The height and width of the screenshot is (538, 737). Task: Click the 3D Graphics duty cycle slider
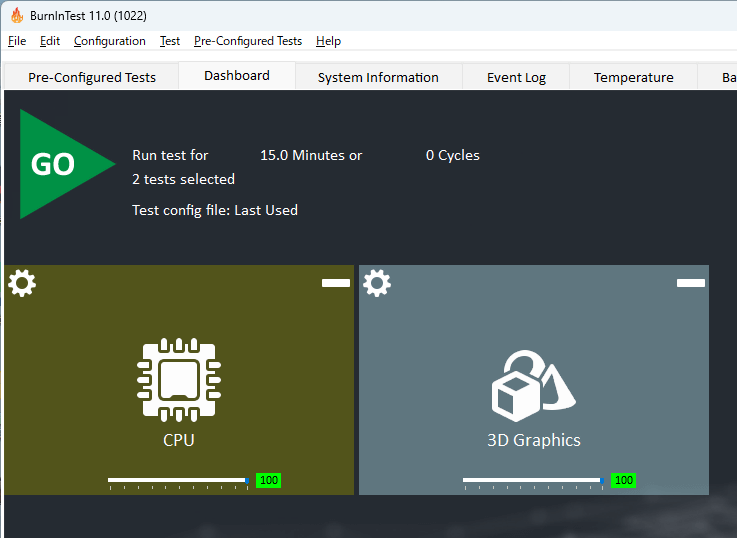tap(532, 481)
